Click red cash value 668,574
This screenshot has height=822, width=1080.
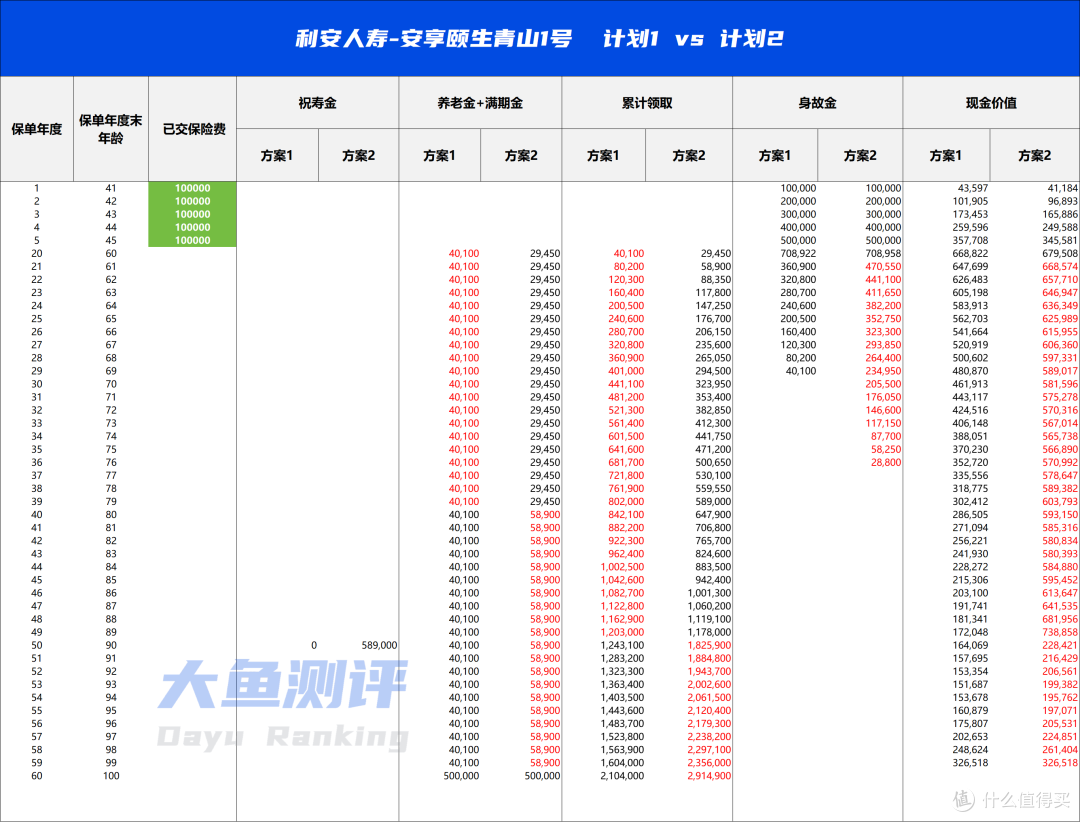pos(1061,267)
